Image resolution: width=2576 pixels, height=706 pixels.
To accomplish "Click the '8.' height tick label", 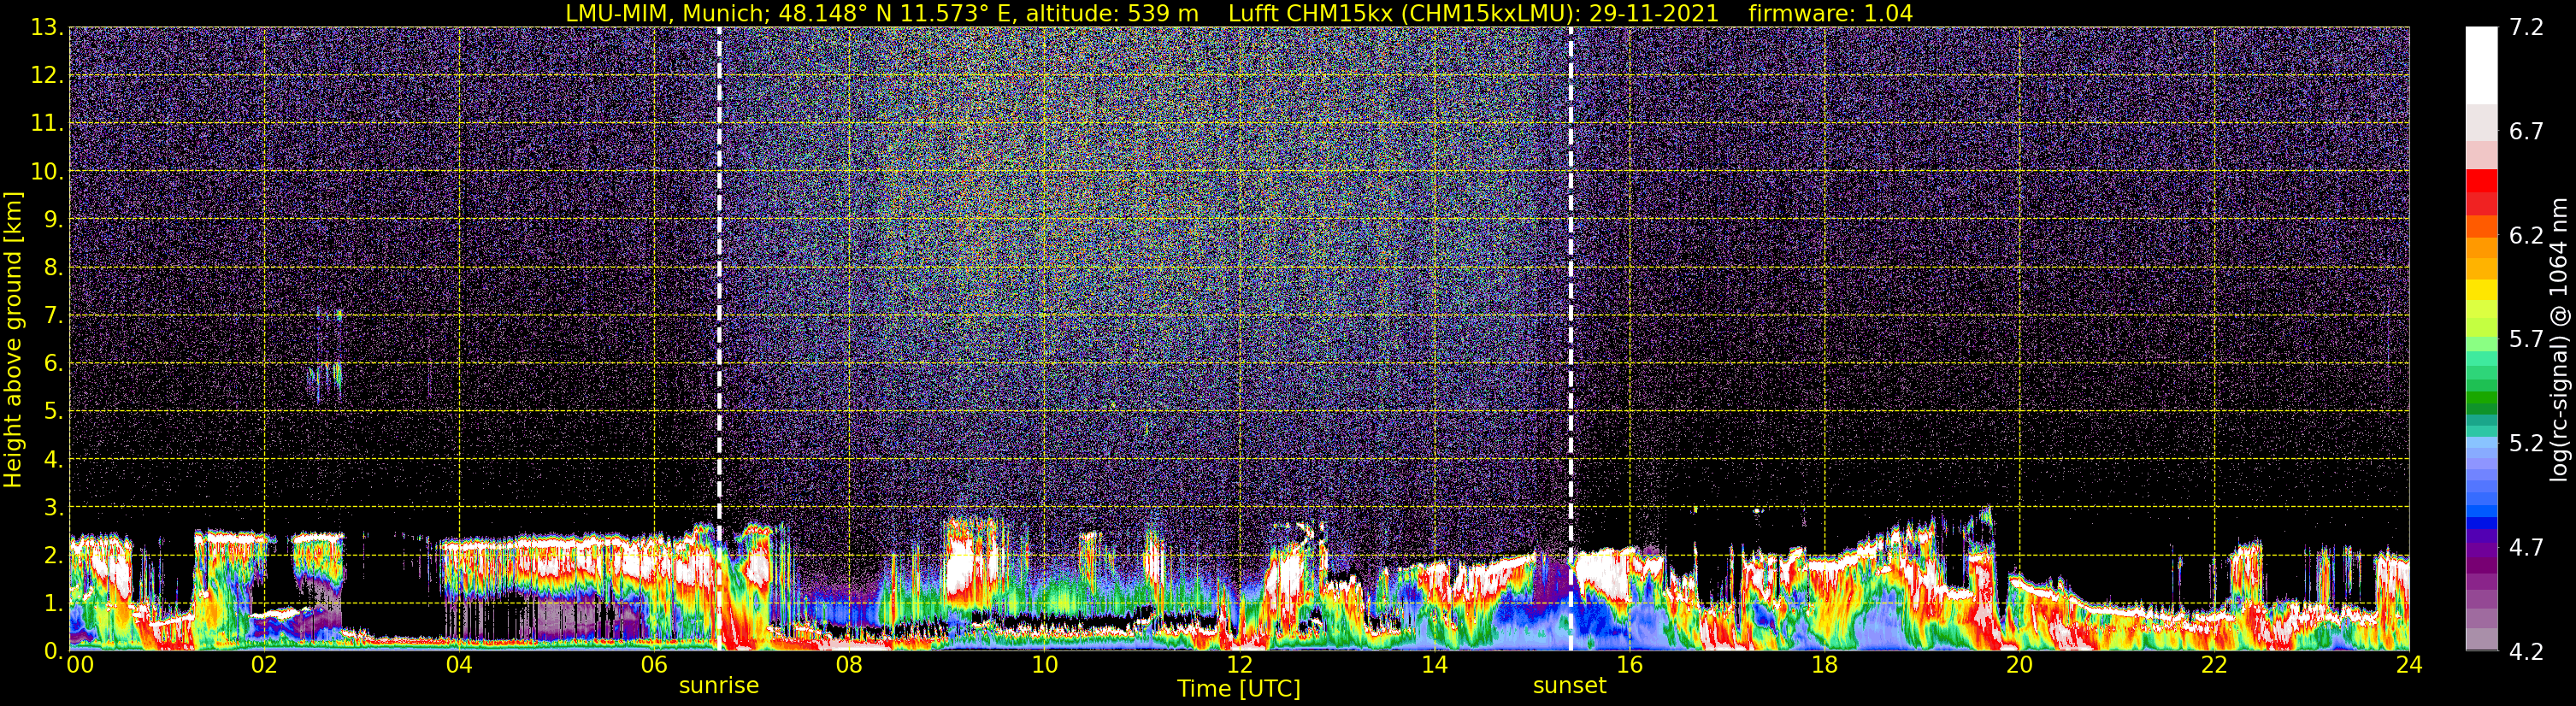I will tap(53, 267).
